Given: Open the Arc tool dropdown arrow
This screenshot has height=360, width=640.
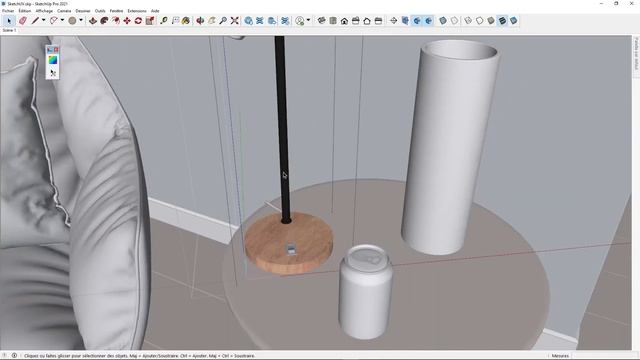Looking at the screenshot, I should [62, 20].
